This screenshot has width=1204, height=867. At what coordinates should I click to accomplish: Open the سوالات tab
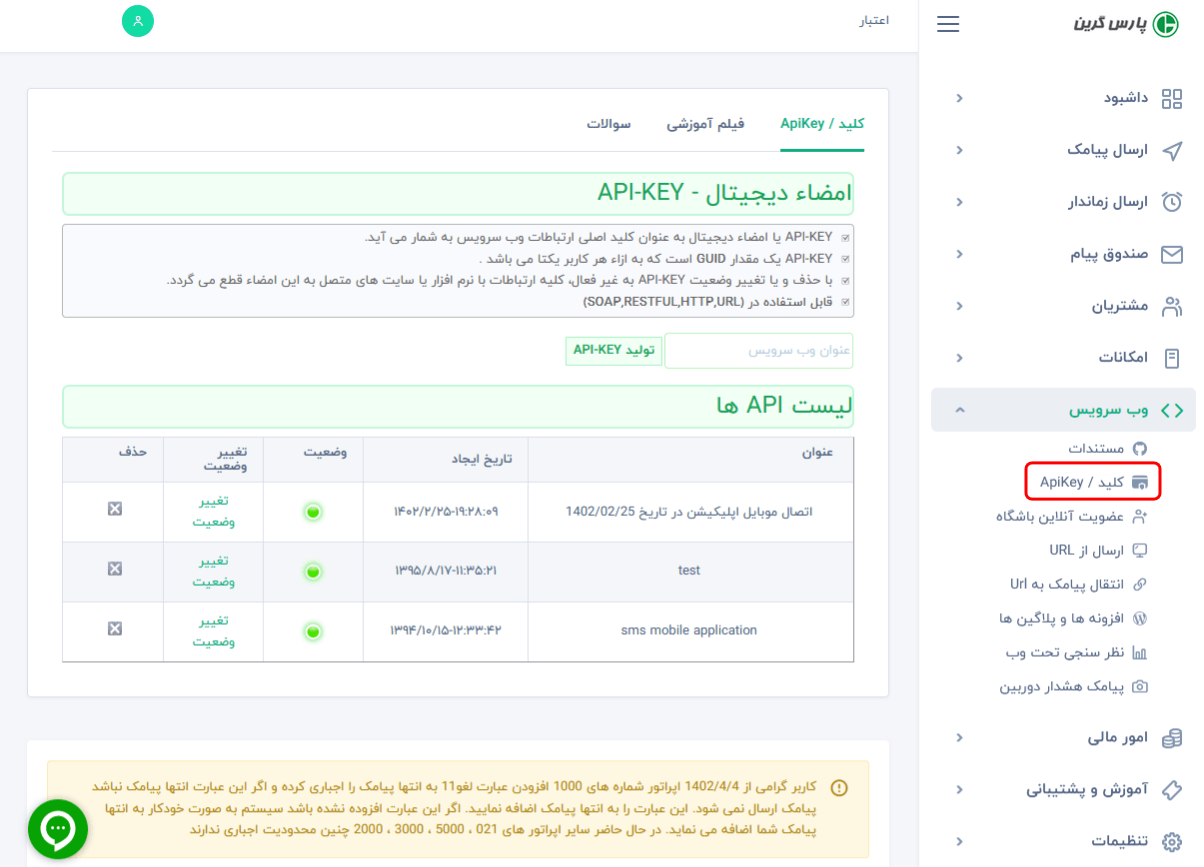610,126
